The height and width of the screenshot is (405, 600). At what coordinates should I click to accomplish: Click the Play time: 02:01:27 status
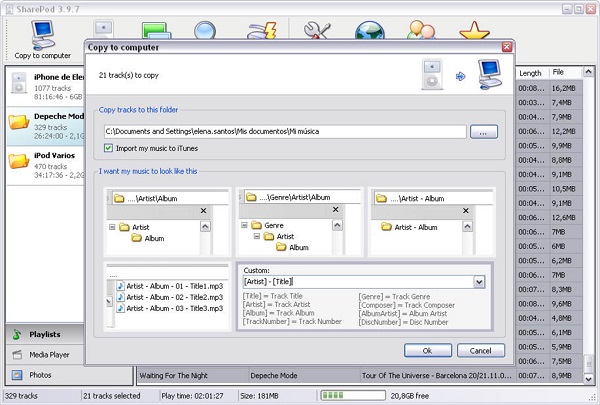192,396
